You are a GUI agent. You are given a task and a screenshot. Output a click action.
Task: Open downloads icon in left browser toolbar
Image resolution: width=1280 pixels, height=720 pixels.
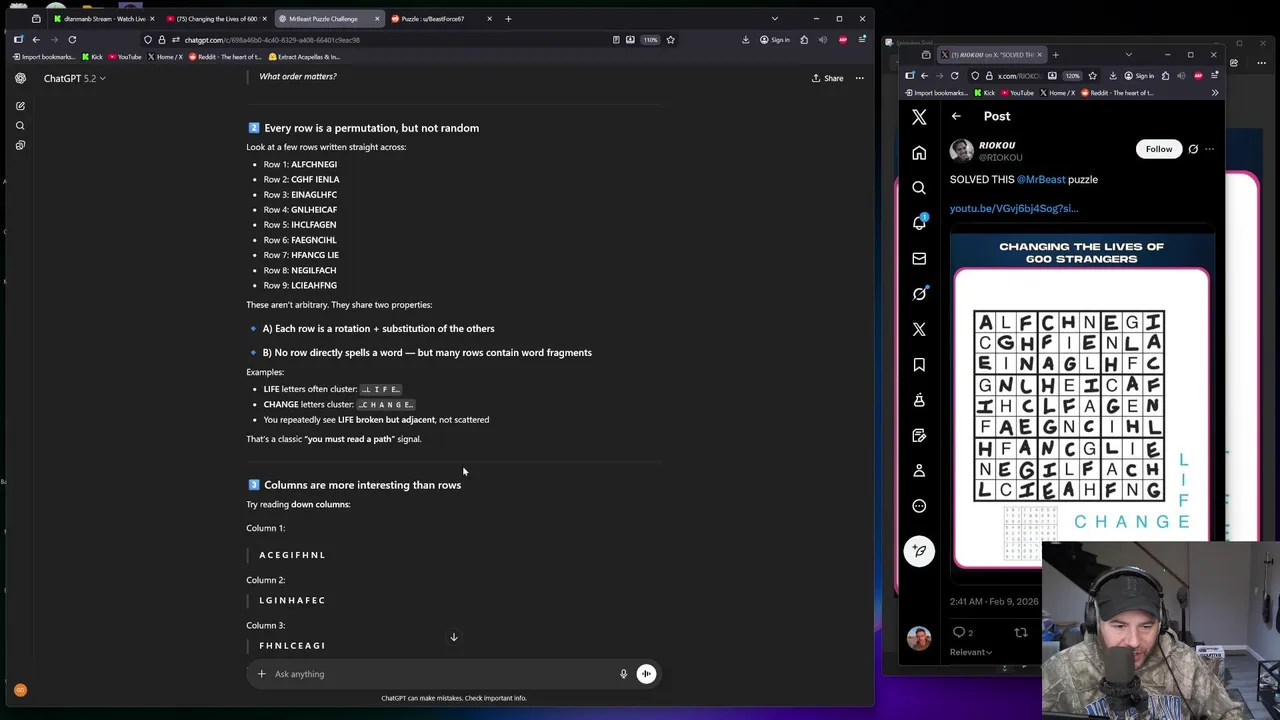pyautogui.click(x=745, y=40)
